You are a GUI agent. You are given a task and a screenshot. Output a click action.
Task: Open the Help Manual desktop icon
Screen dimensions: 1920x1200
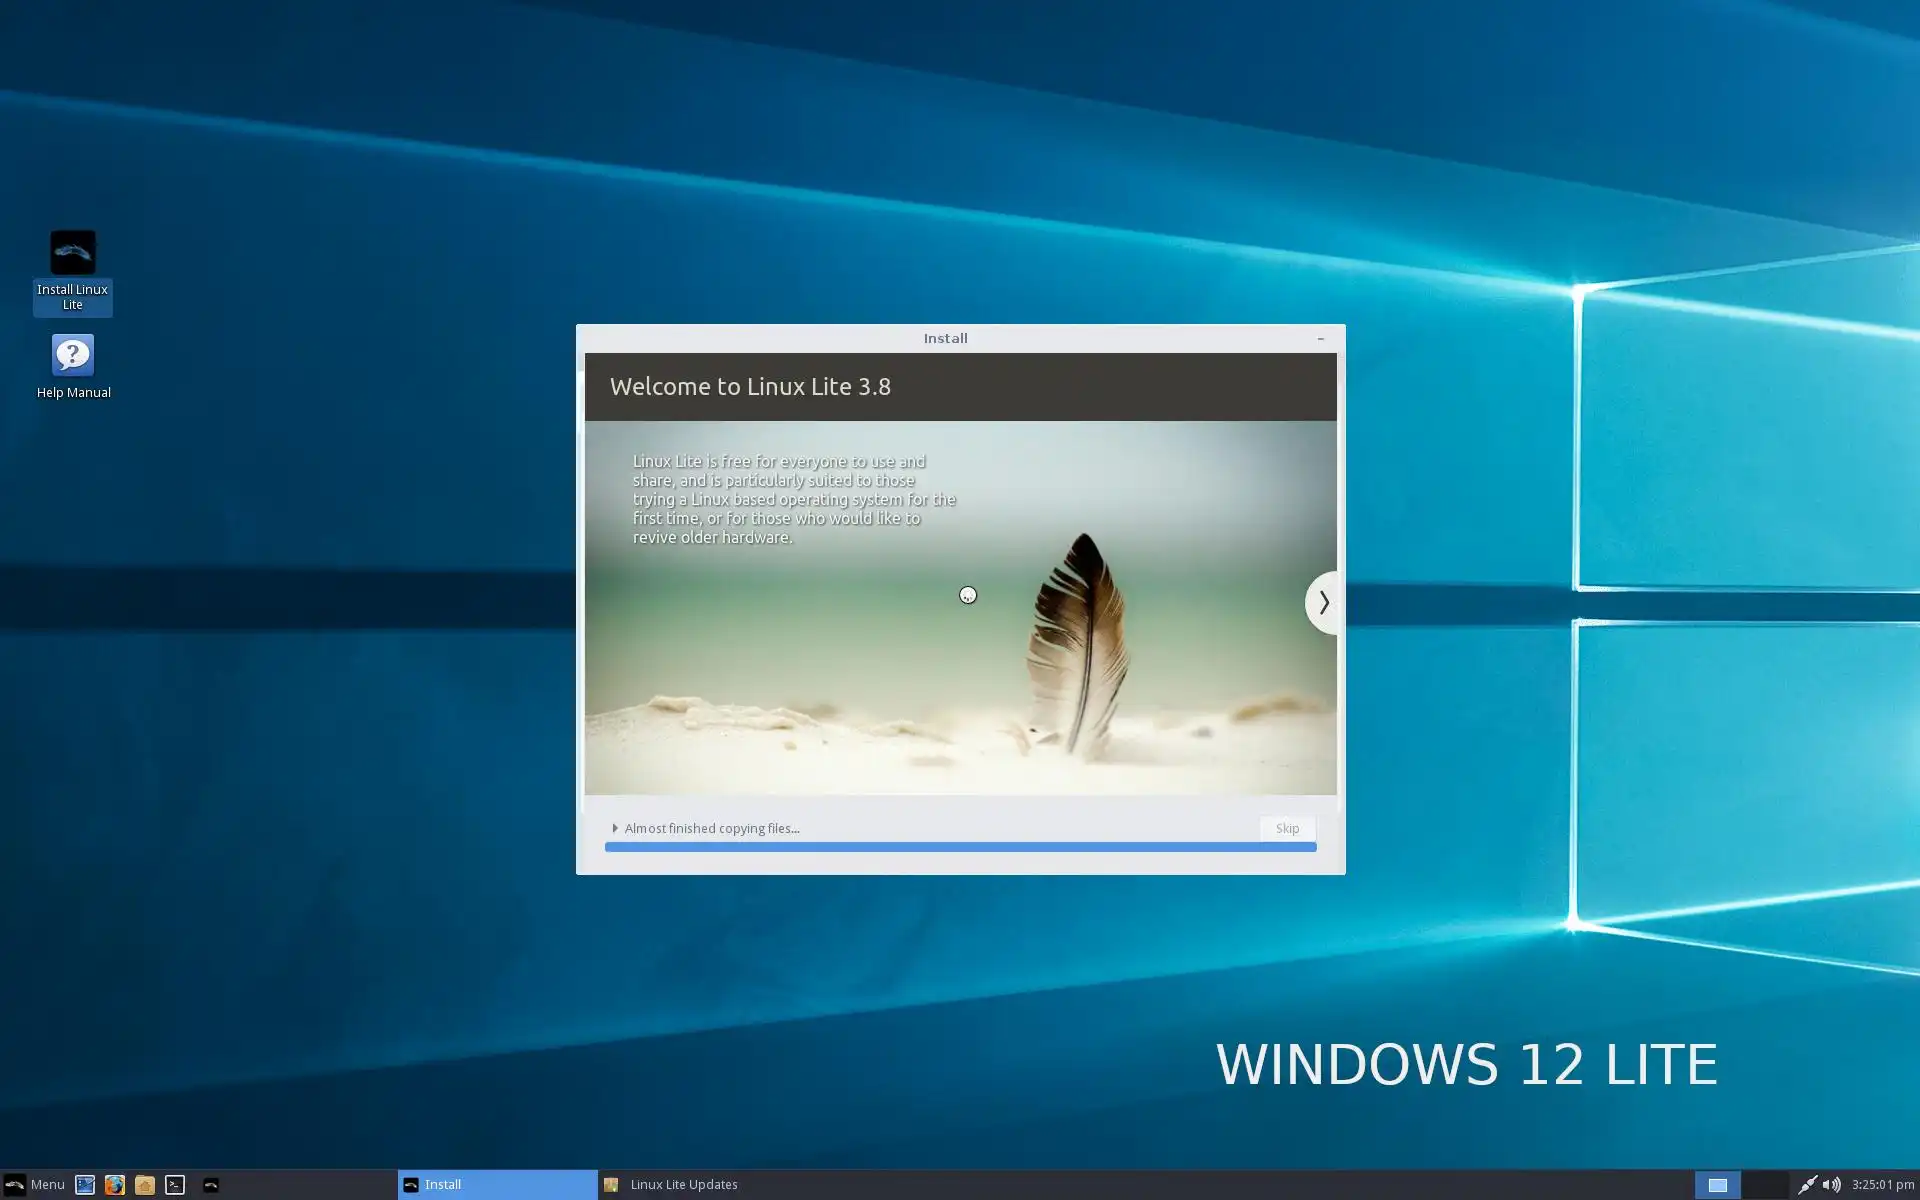72,356
